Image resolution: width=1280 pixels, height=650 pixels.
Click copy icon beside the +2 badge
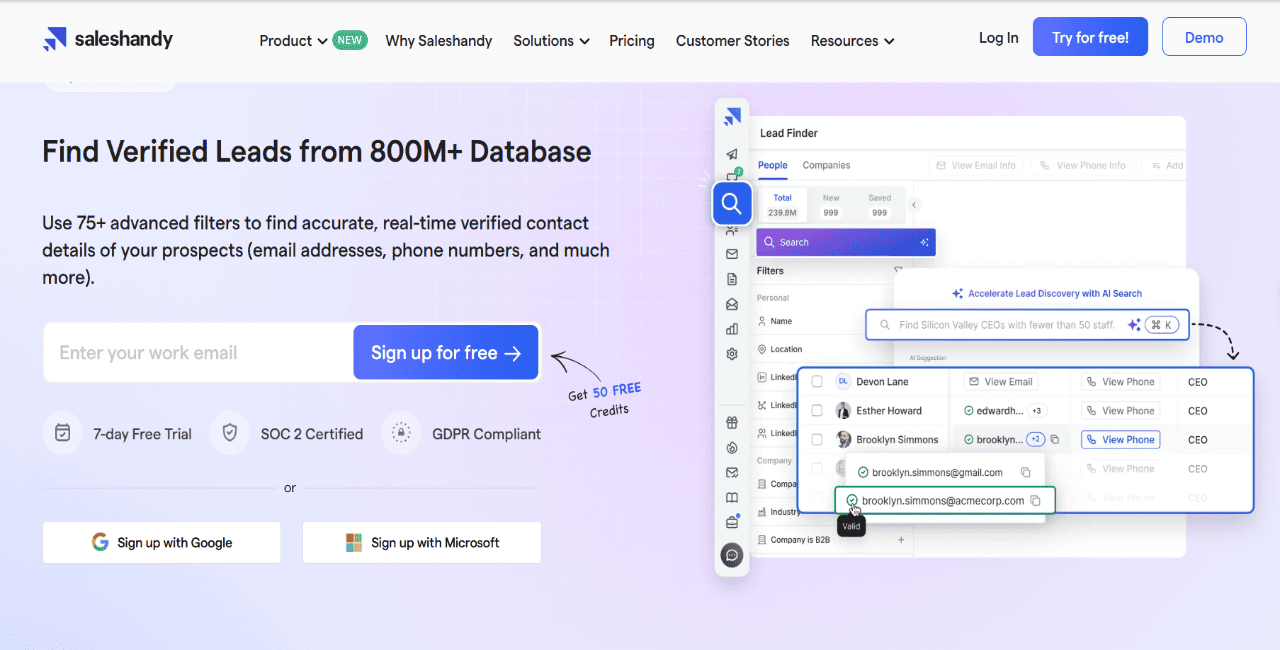[x=1055, y=439]
